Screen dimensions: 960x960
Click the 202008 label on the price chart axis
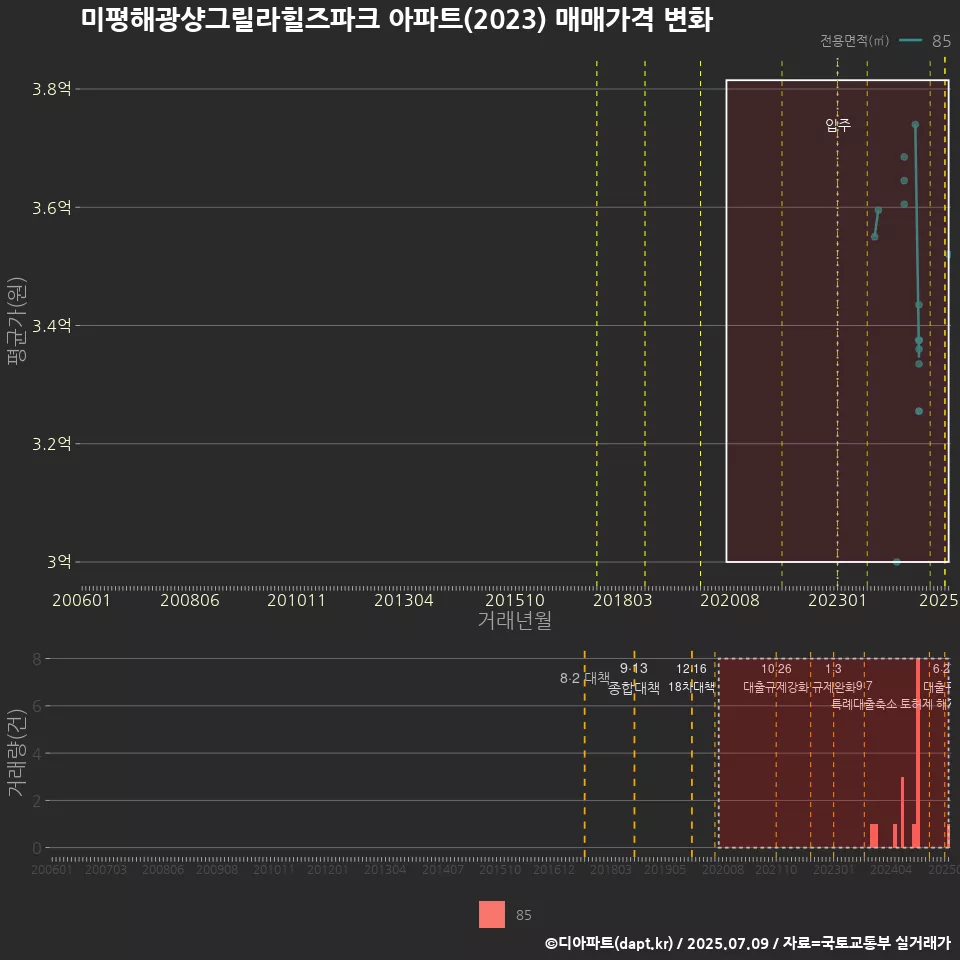click(729, 600)
